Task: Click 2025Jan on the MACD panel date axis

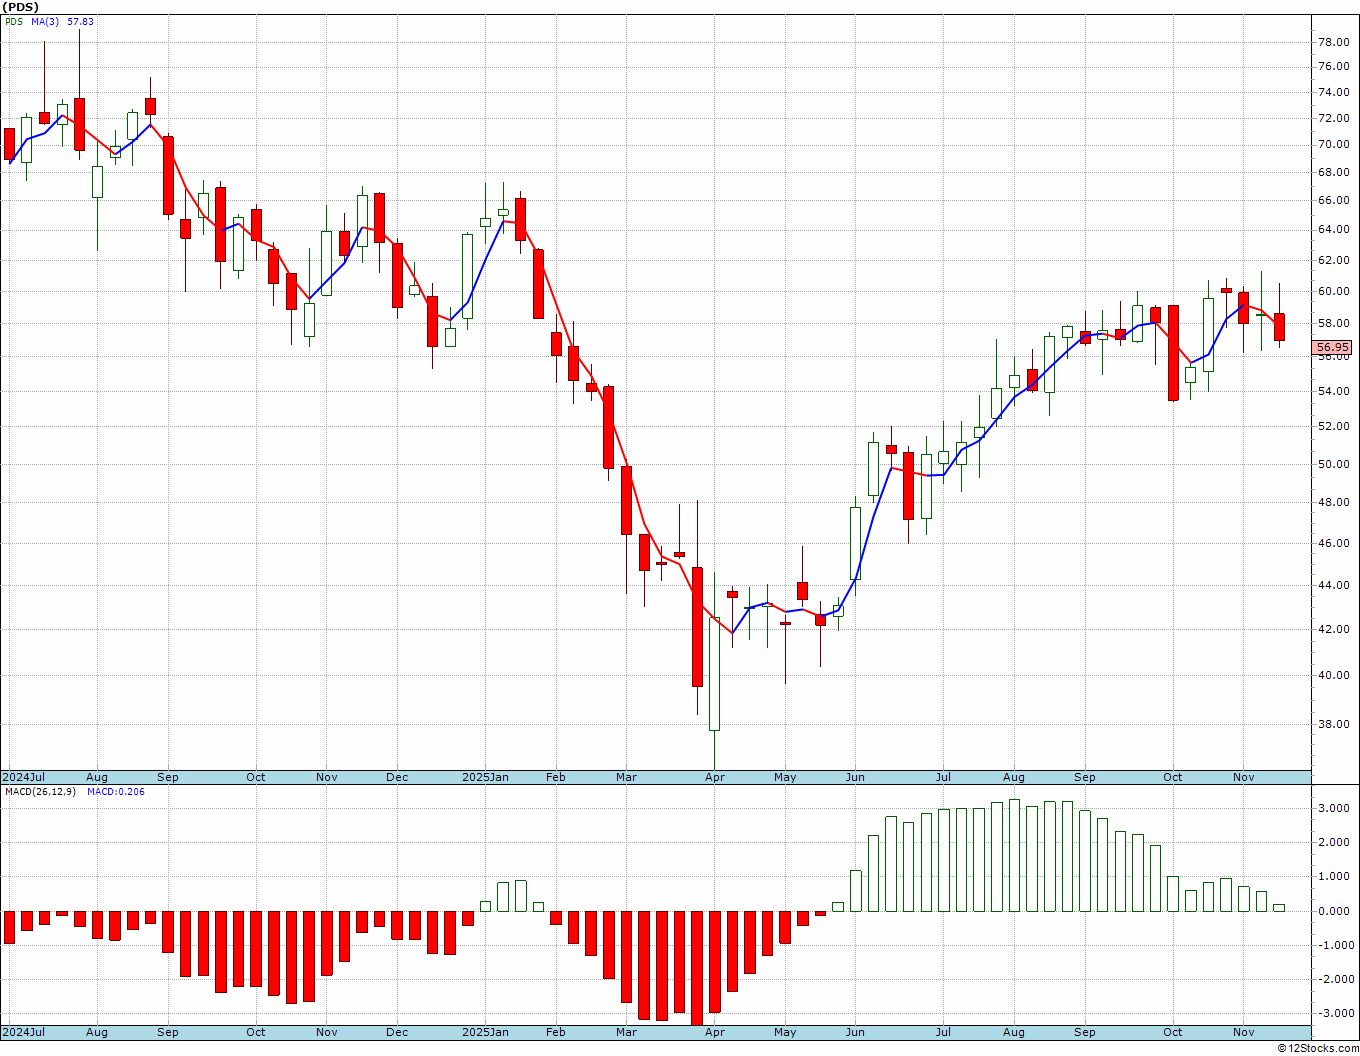Action: (486, 1032)
